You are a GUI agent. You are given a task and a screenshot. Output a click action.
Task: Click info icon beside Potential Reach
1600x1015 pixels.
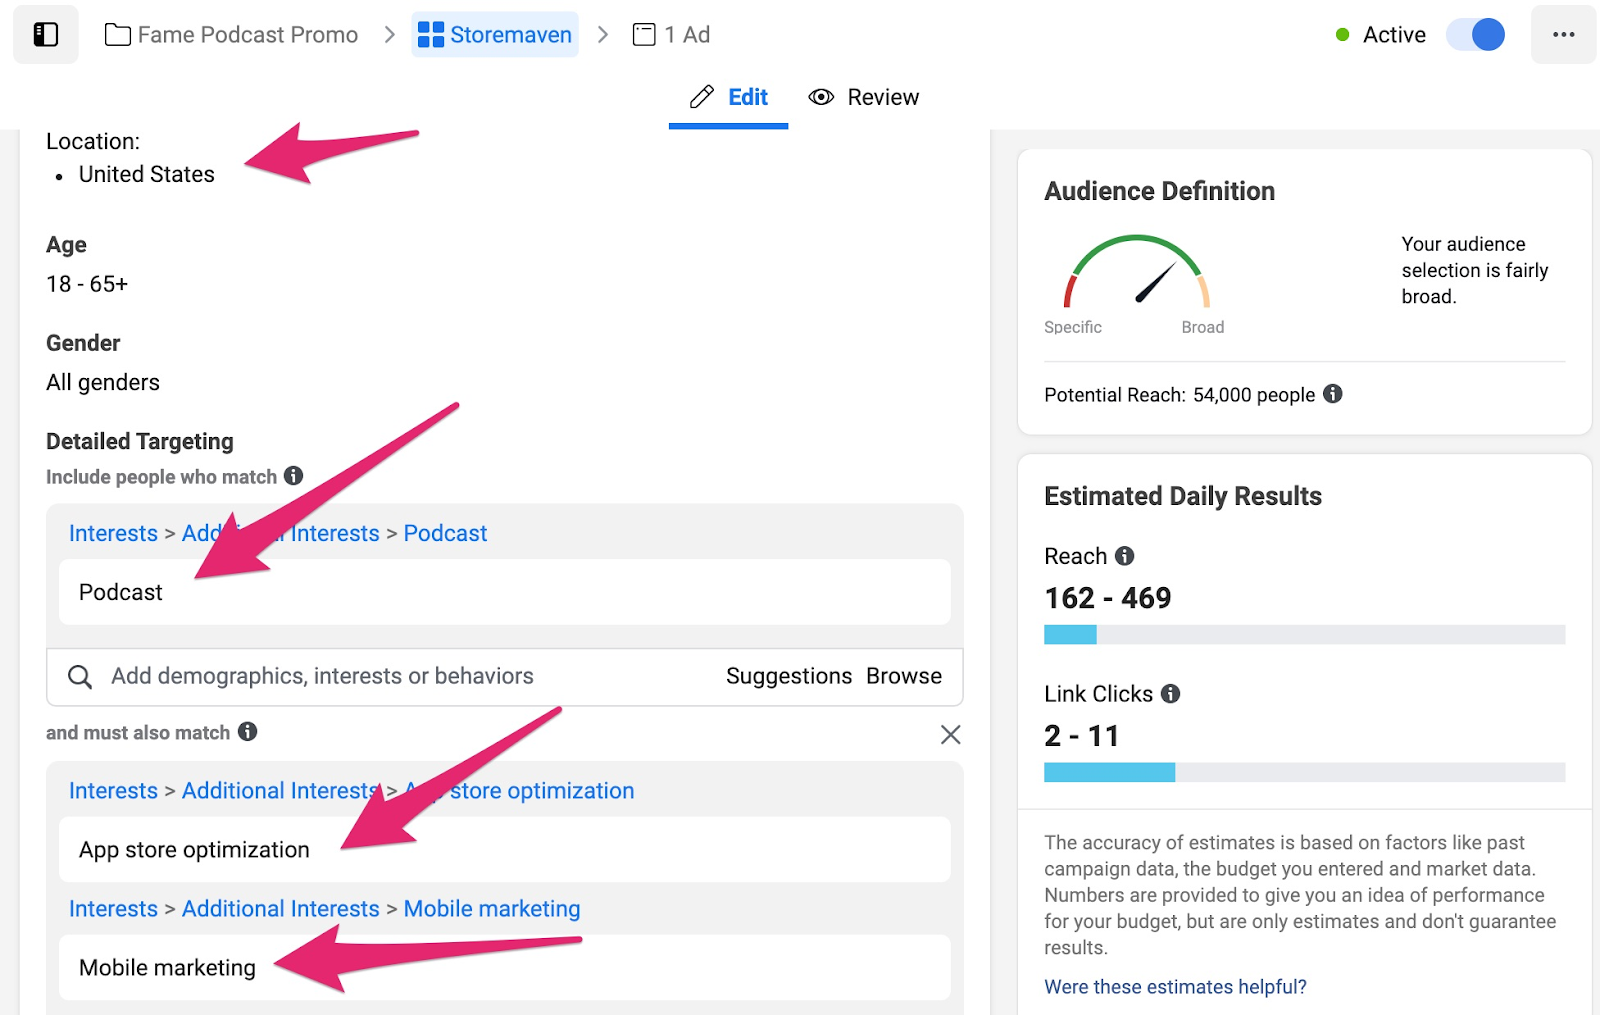(1333, 394)
